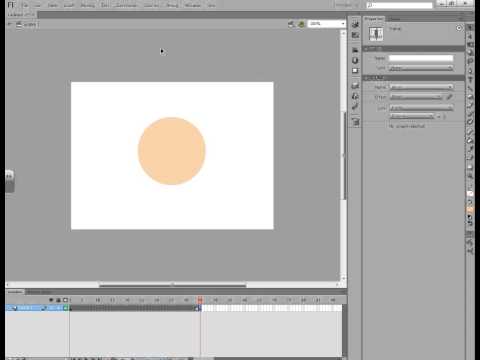Select the peach circle on the stage
Screen dimensions: 480x360
(x=172, y=151)
